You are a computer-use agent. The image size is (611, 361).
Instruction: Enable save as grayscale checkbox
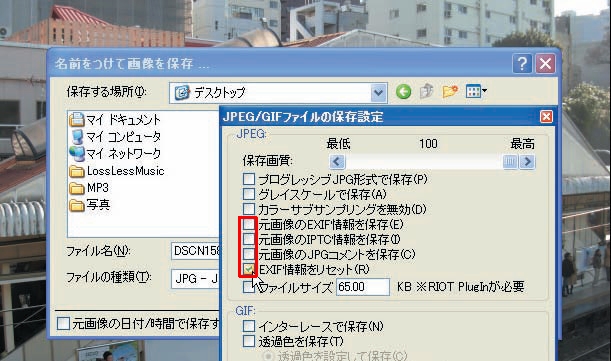click(x=249, y=194)
